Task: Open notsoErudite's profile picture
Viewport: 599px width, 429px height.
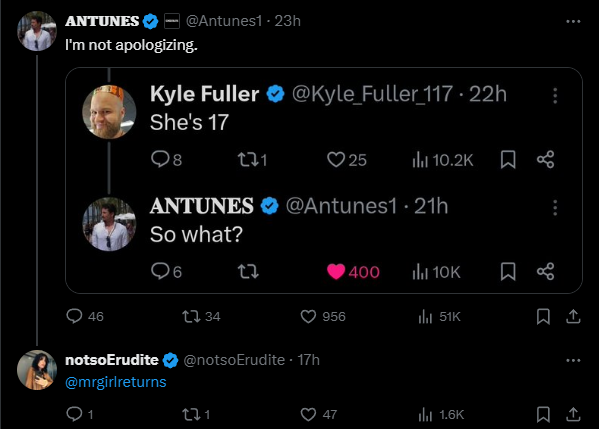Action: click(37, 370)
